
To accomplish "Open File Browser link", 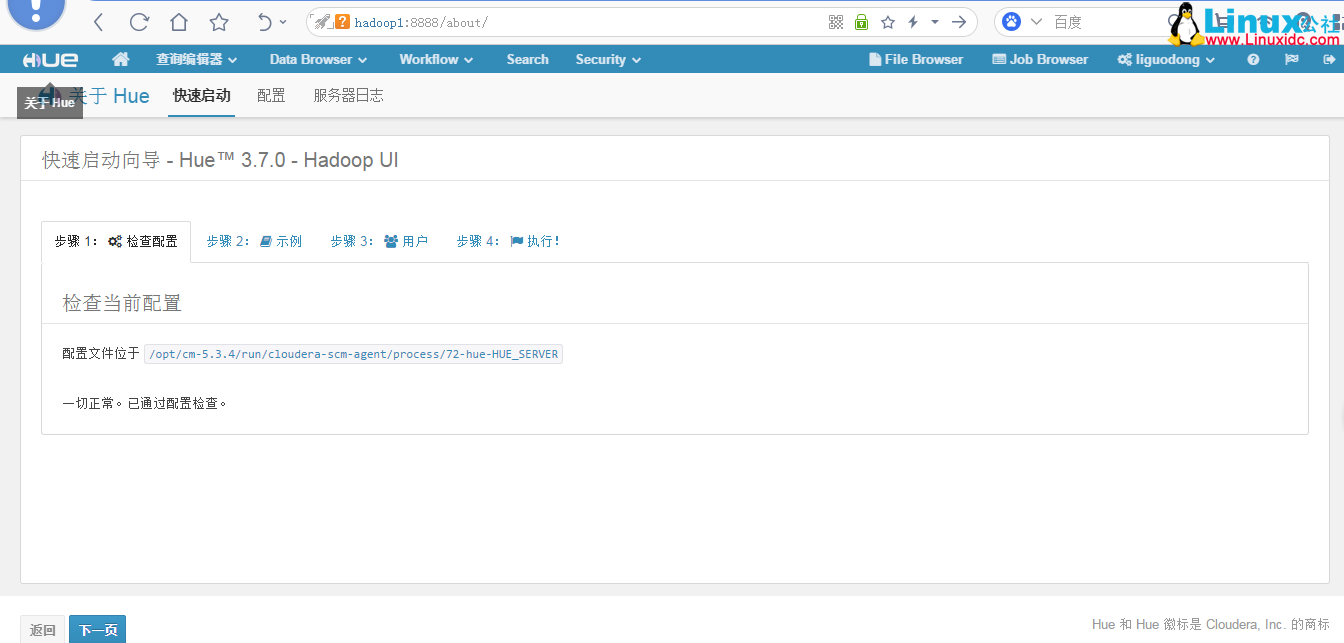I will click(916, 59).
